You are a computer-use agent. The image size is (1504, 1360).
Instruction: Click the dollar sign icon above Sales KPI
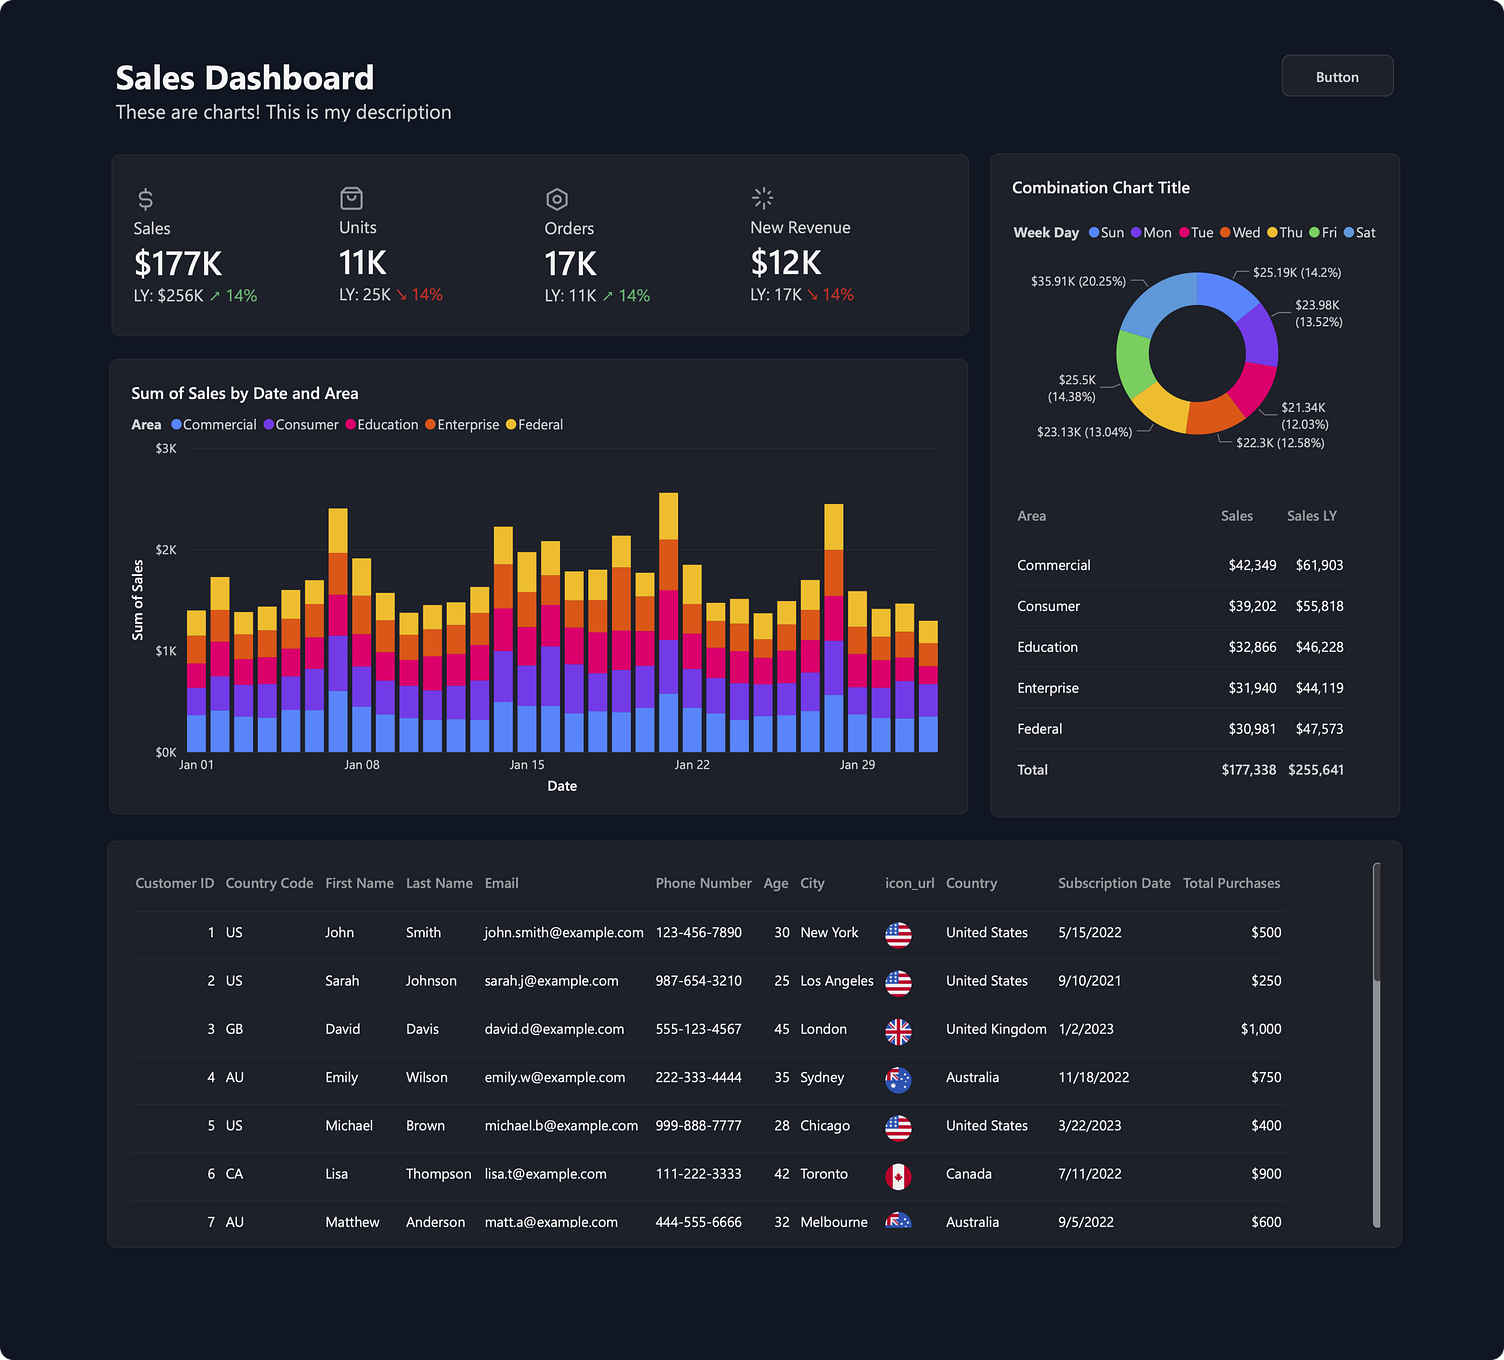pyautogui.click(x=144, y=198)
